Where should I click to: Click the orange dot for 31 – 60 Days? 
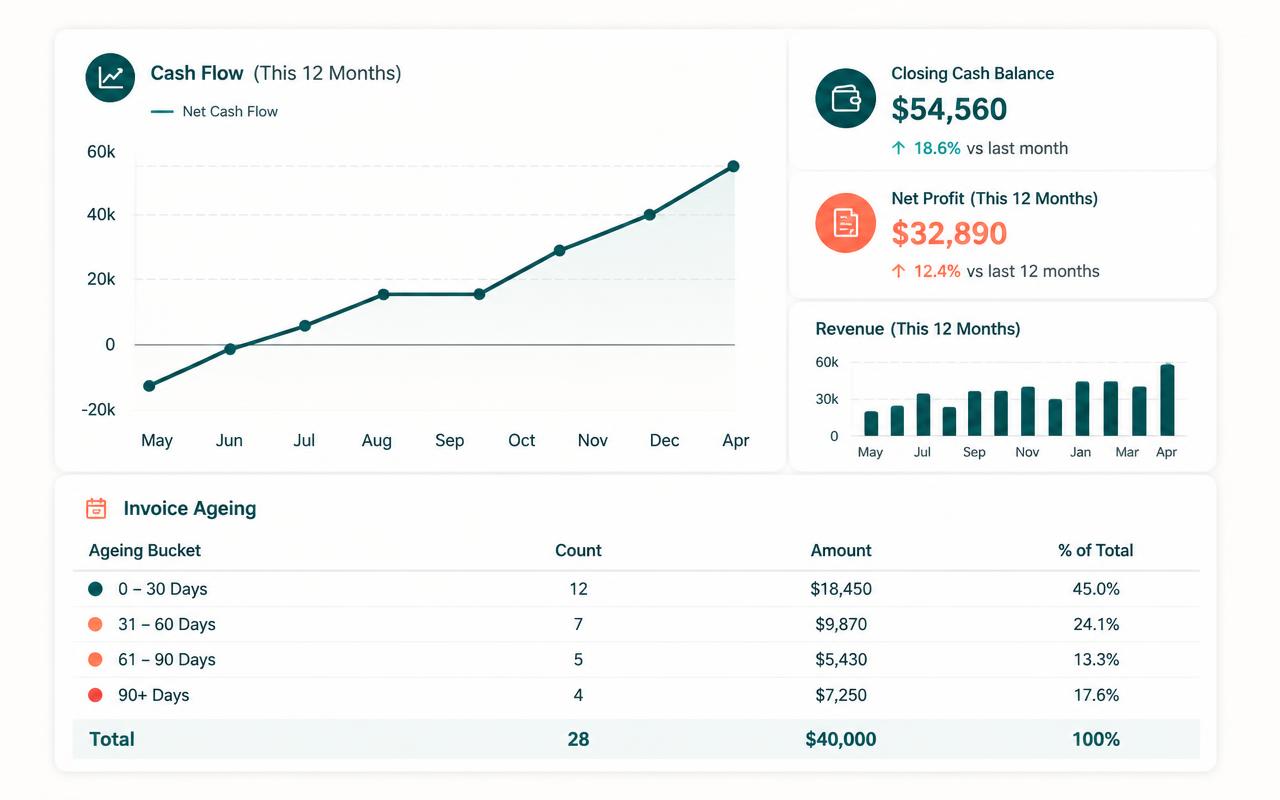(x=96, y=624)
